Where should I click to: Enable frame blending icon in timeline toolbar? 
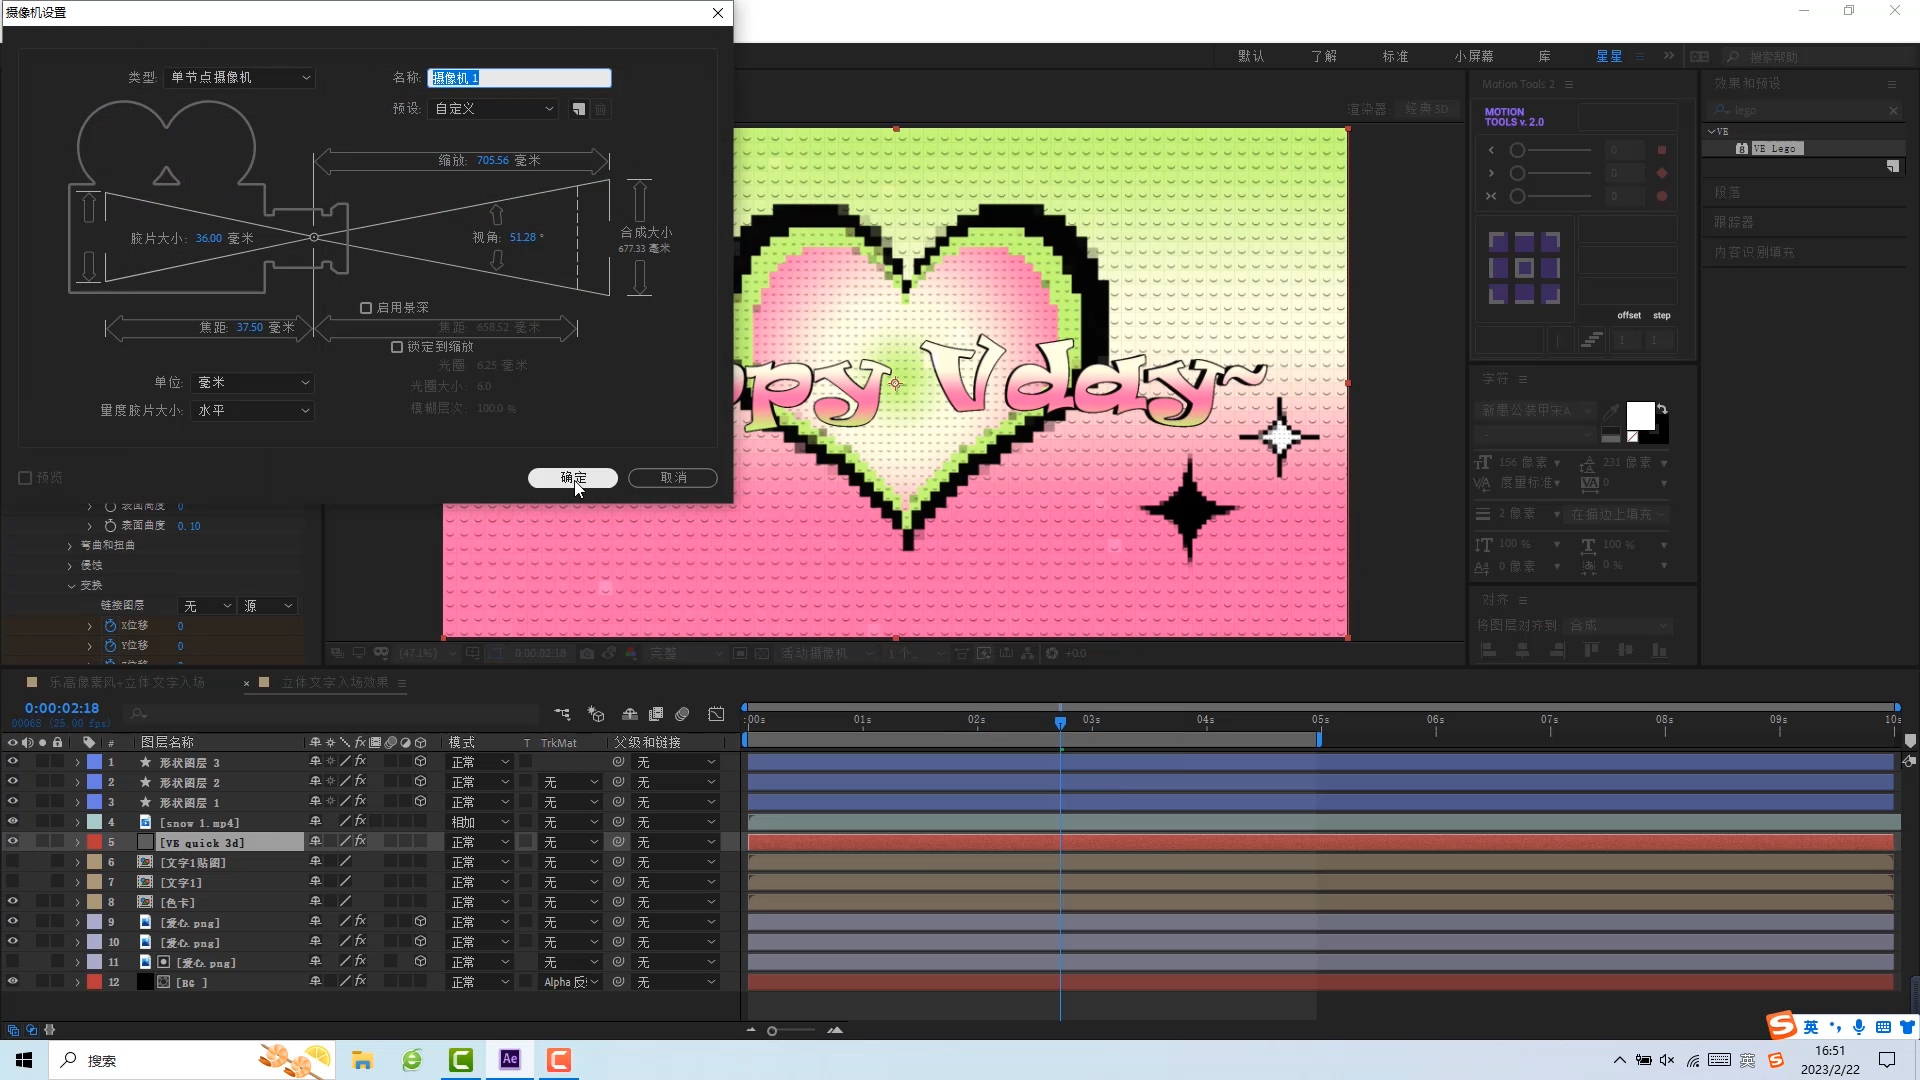pos(656,714)
